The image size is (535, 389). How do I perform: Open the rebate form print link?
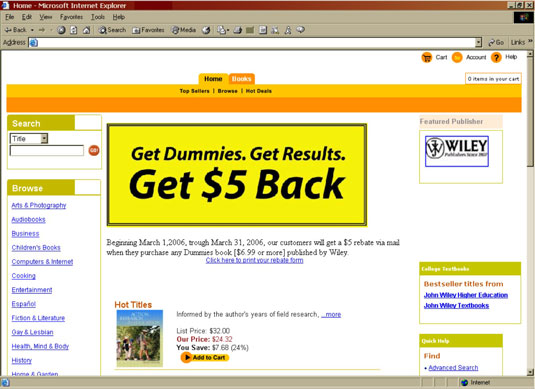pos(254,260)
